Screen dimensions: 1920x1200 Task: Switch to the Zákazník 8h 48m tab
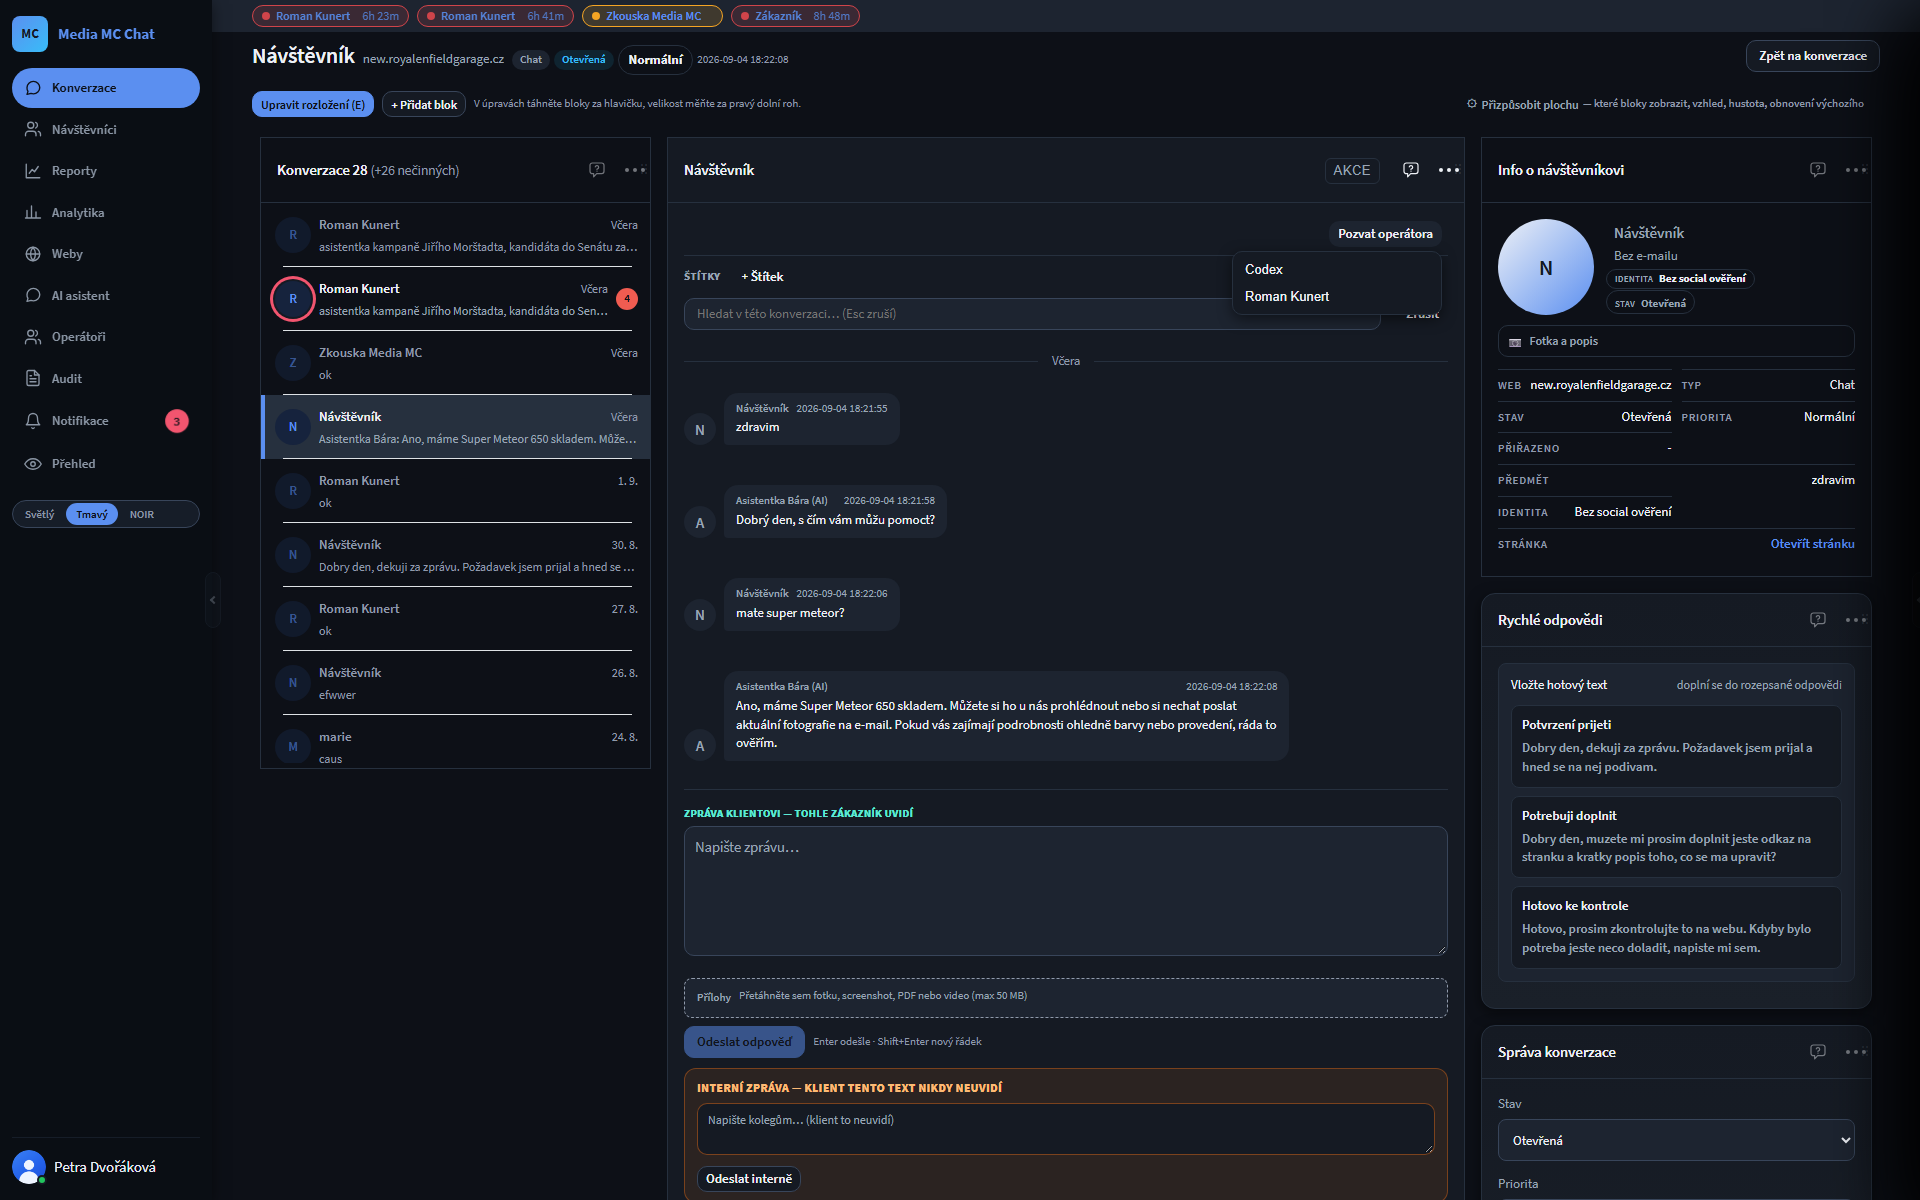tap(795, 16)
